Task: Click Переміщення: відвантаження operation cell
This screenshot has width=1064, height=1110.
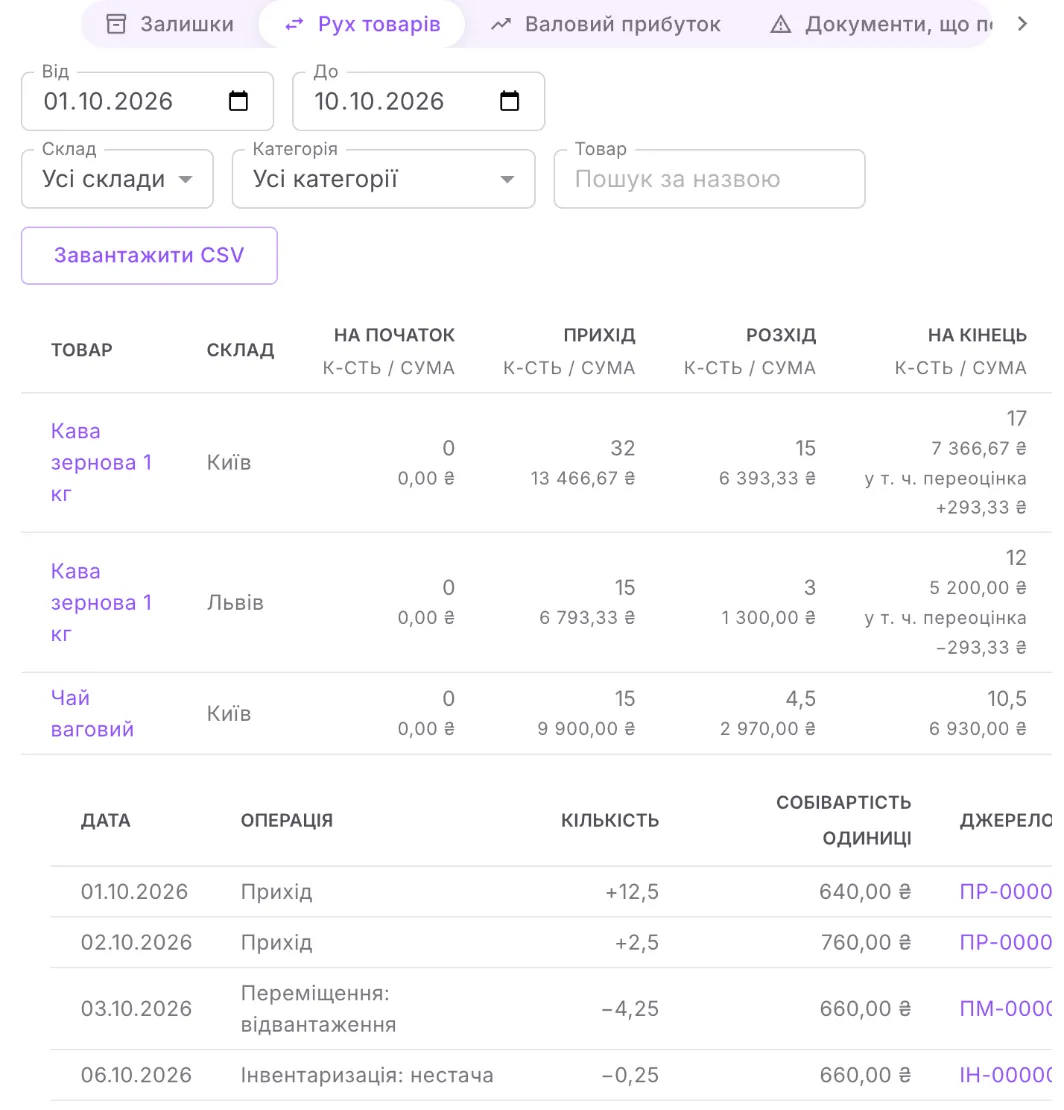Action: click(318, 1008)
